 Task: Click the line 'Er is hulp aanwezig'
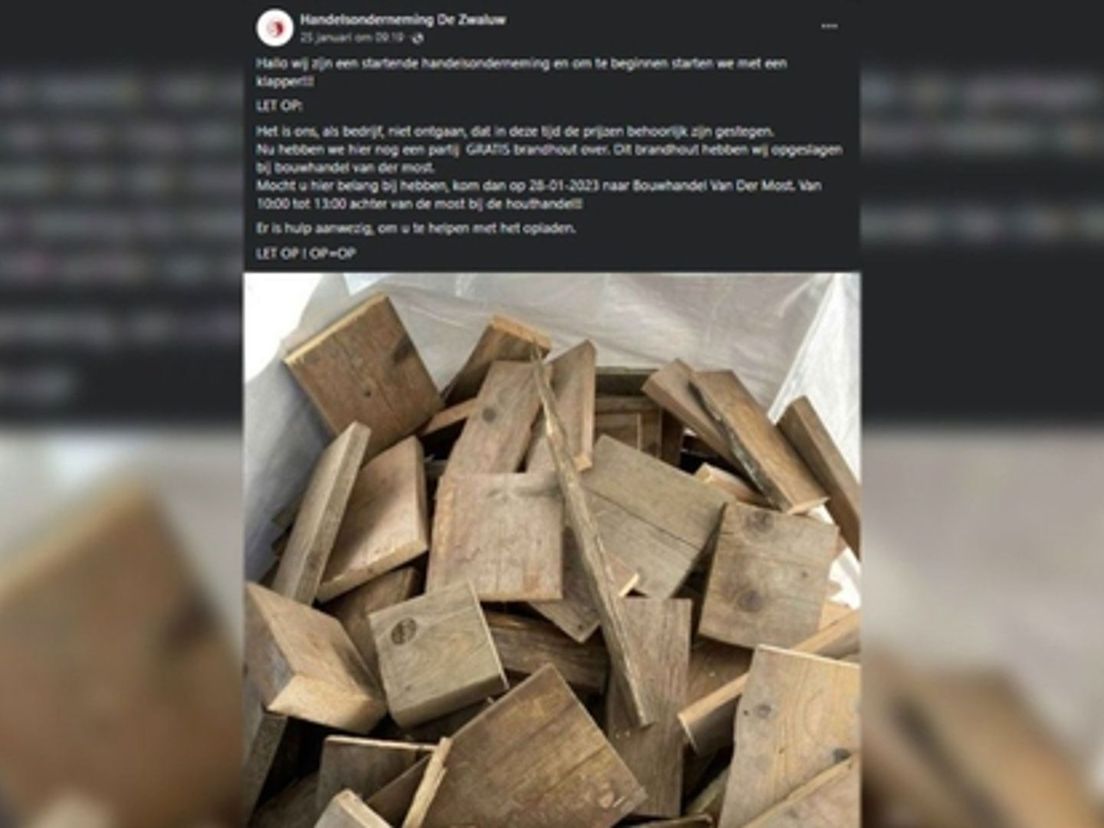pyautogui.click(x=415, y=229)
